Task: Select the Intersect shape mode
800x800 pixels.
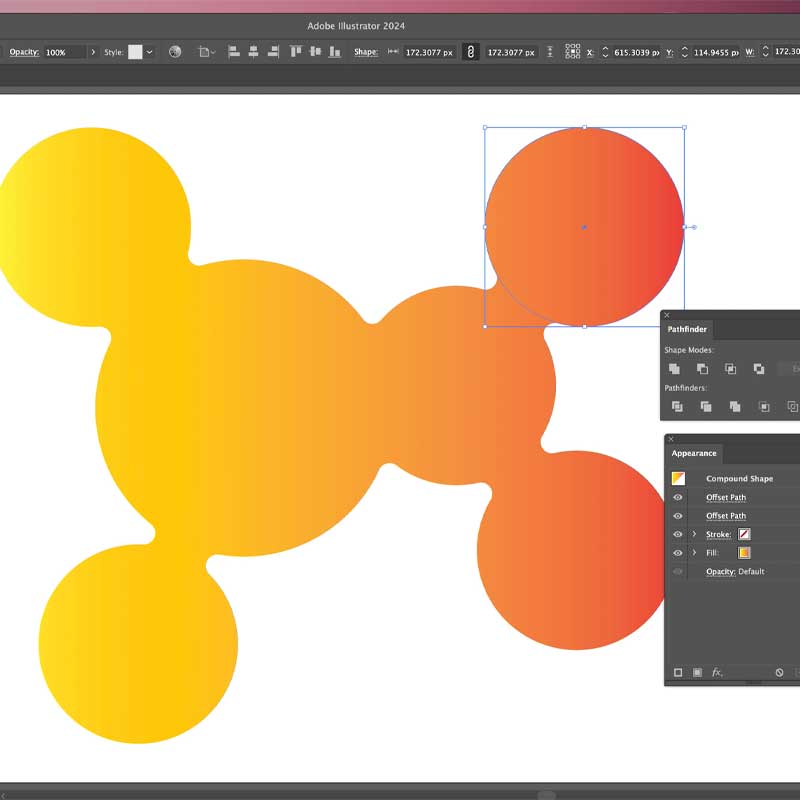Action: pos(731,368)
